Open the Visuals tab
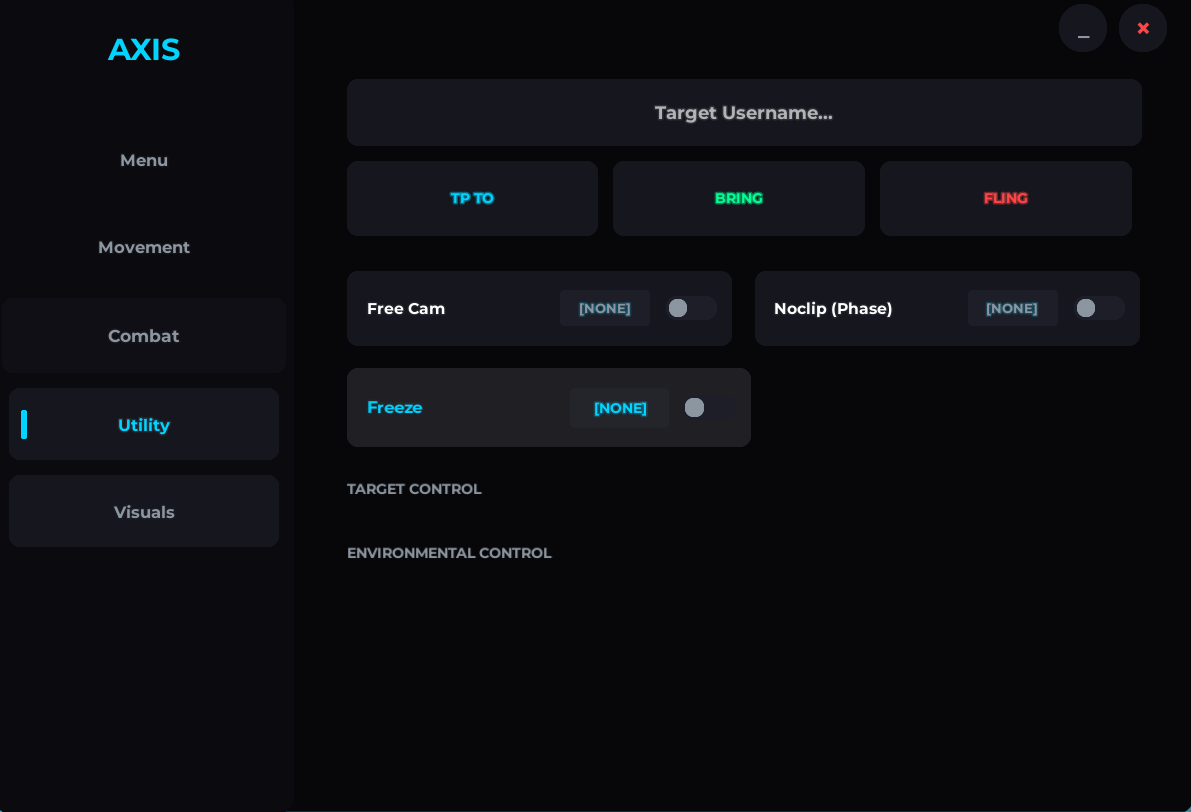The height and width of the screenshot is (812, 1191). [144, 512]
